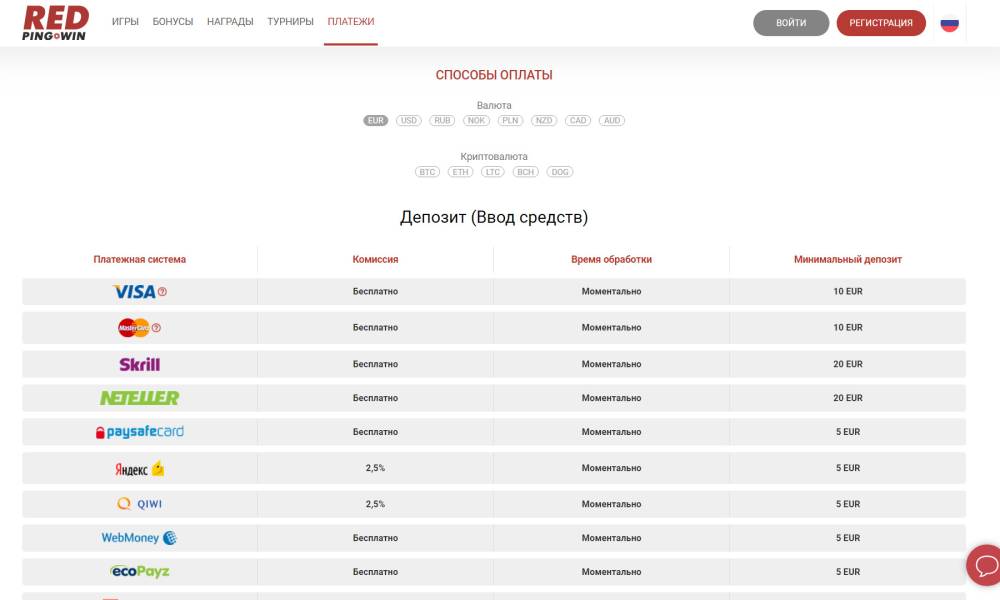1000x600 pixels.
Task: Click the Время обработки column header
Action: click(612, 260)
